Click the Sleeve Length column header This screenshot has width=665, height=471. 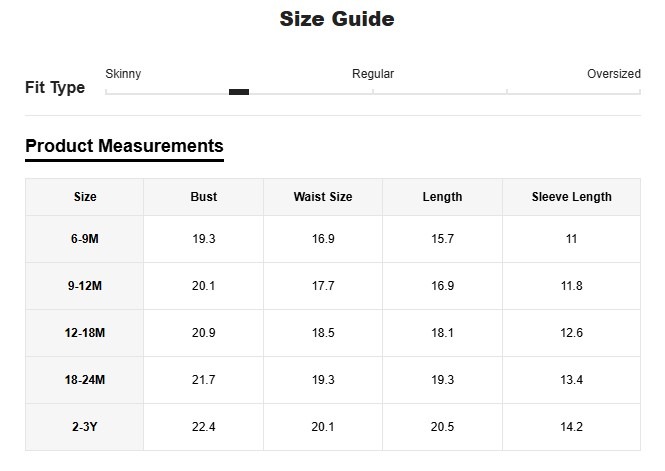(571, 197)
